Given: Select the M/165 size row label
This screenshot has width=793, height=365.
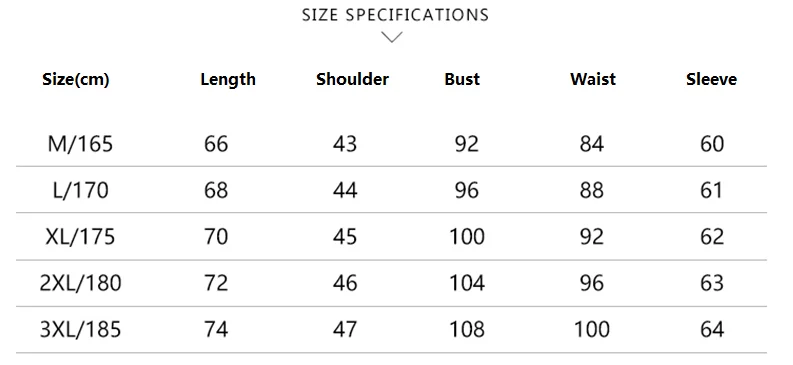Looking at the screenshot, I should pos(80,144).
